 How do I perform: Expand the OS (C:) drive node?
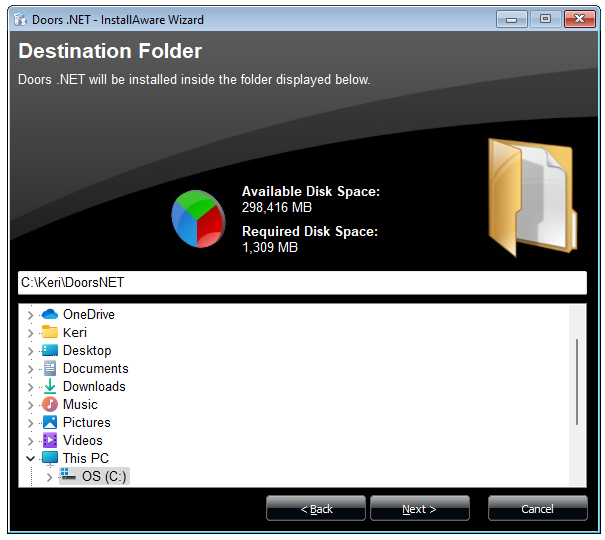click(x=49, y=477)
